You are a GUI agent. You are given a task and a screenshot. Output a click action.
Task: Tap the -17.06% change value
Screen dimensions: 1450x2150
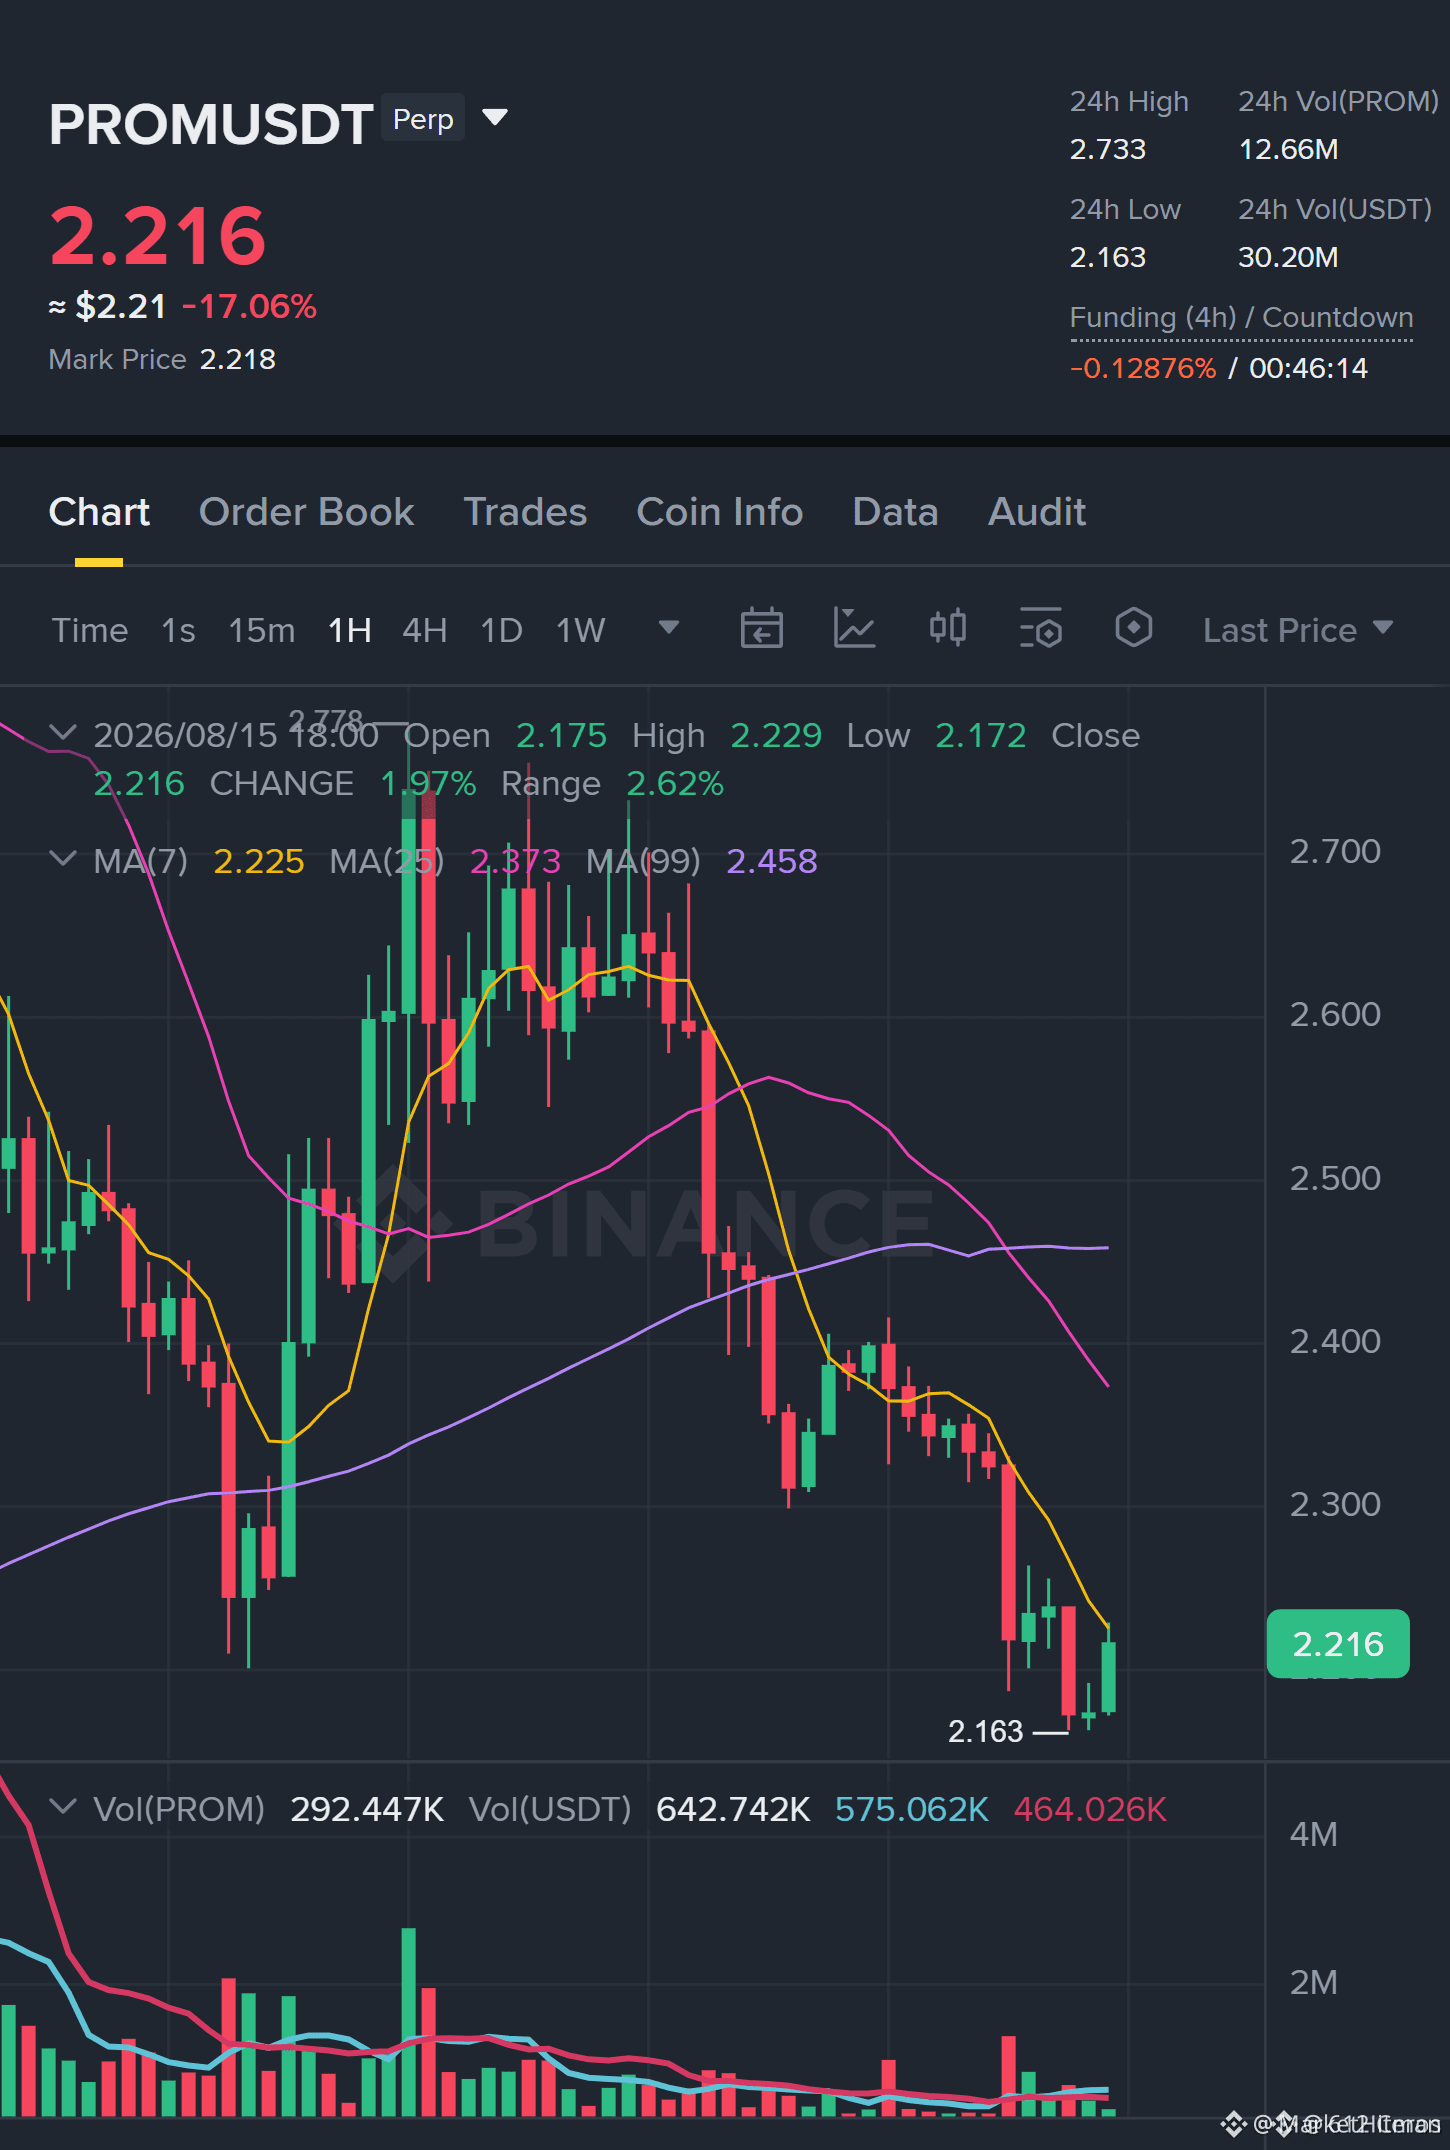(249, 306)
